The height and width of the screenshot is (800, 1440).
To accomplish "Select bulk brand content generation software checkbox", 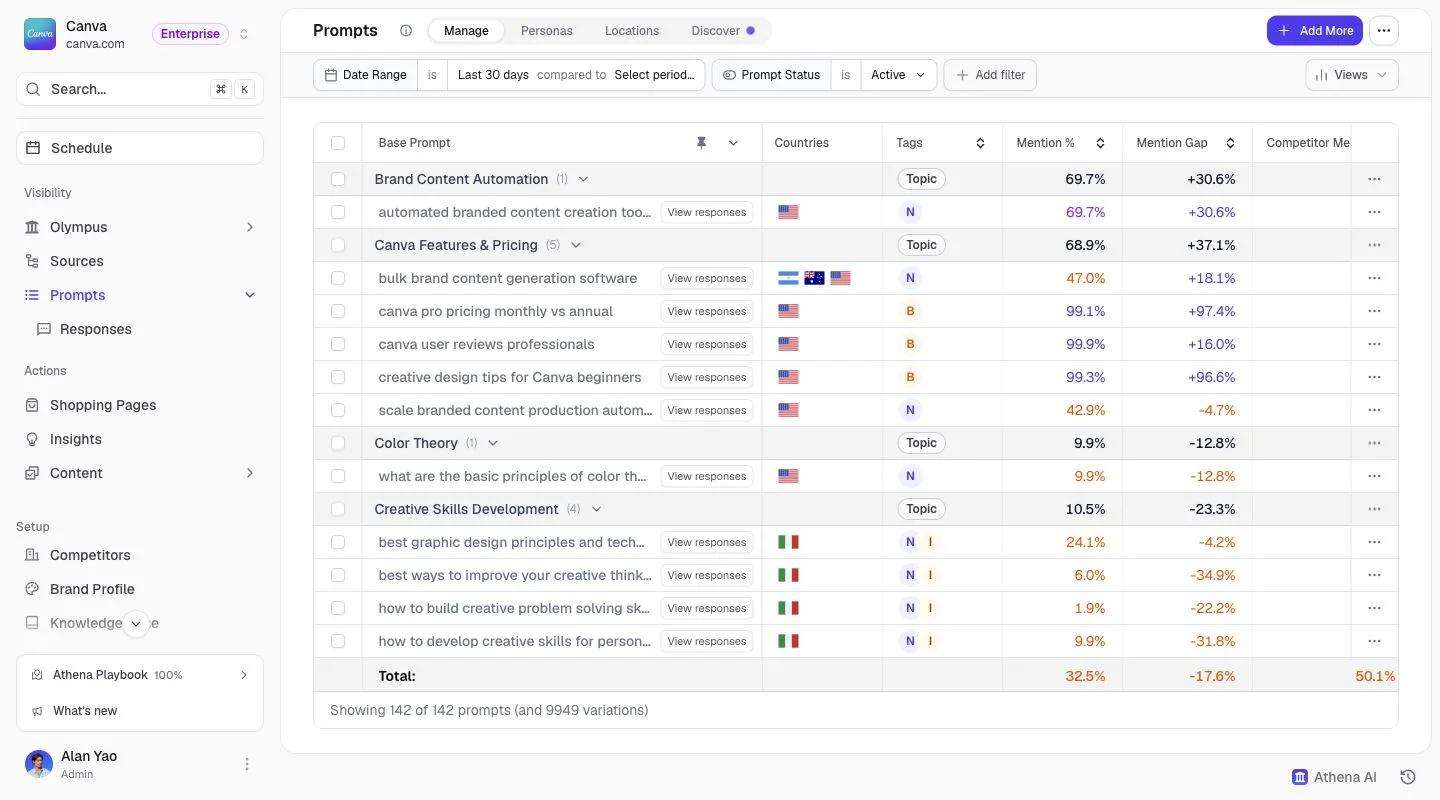I will 338,278.
